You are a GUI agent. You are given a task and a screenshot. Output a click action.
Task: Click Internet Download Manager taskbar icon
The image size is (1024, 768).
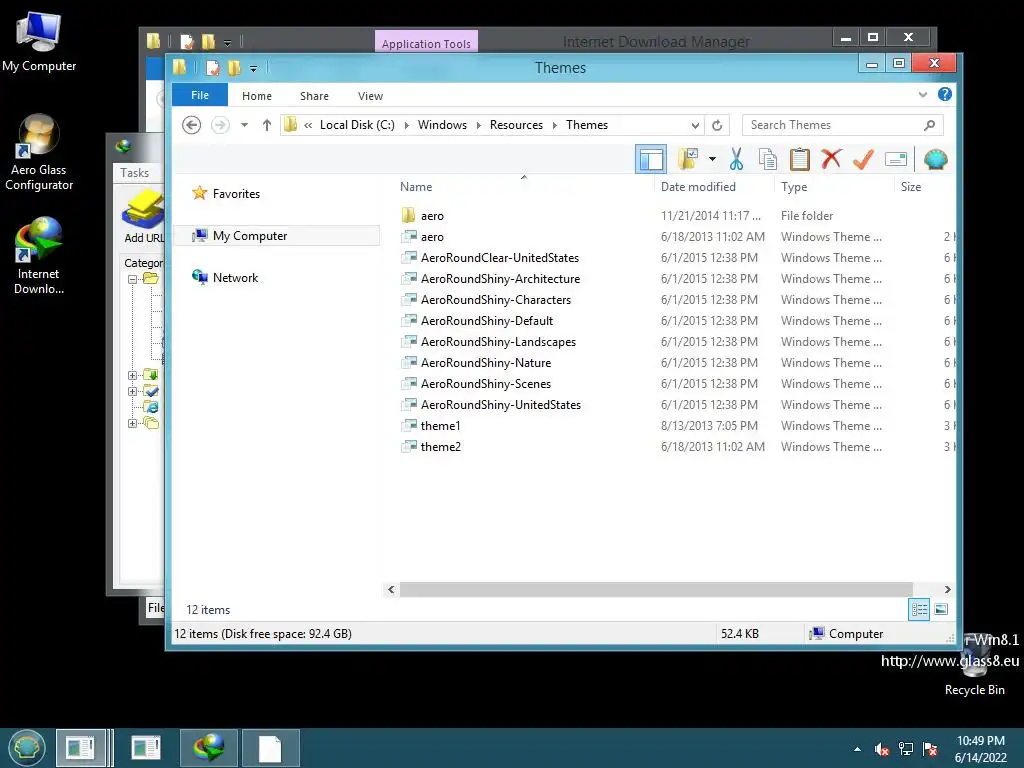209,748
